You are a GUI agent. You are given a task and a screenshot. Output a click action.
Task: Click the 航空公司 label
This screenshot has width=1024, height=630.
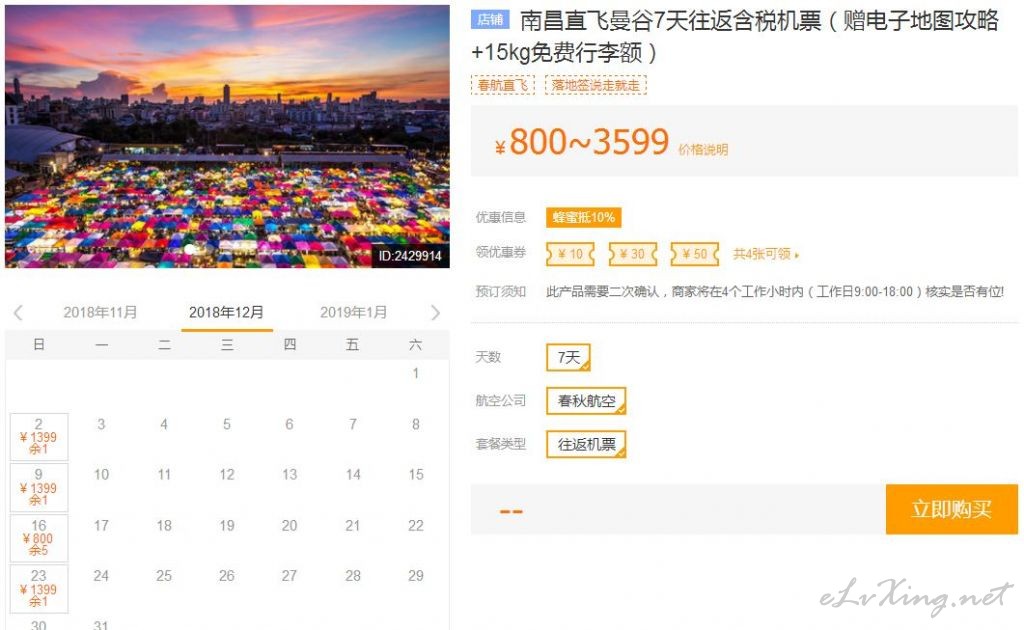(x=500, y=400)
